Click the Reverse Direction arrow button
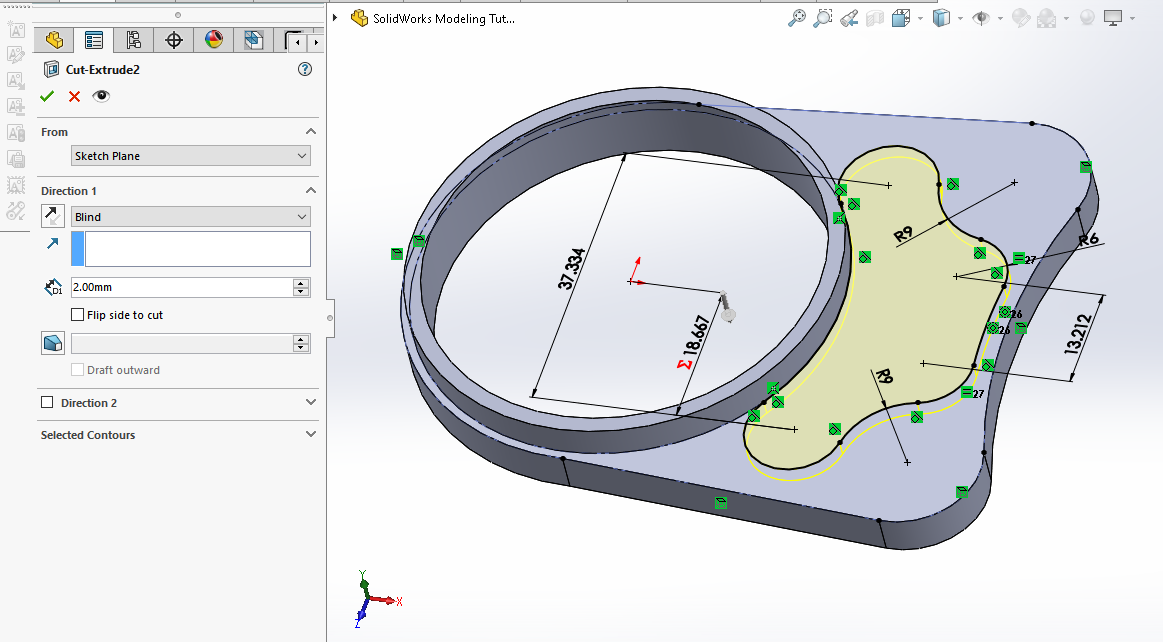Image resolution: width=1163 pixels, height=642 pixels. tap(52, 216)
